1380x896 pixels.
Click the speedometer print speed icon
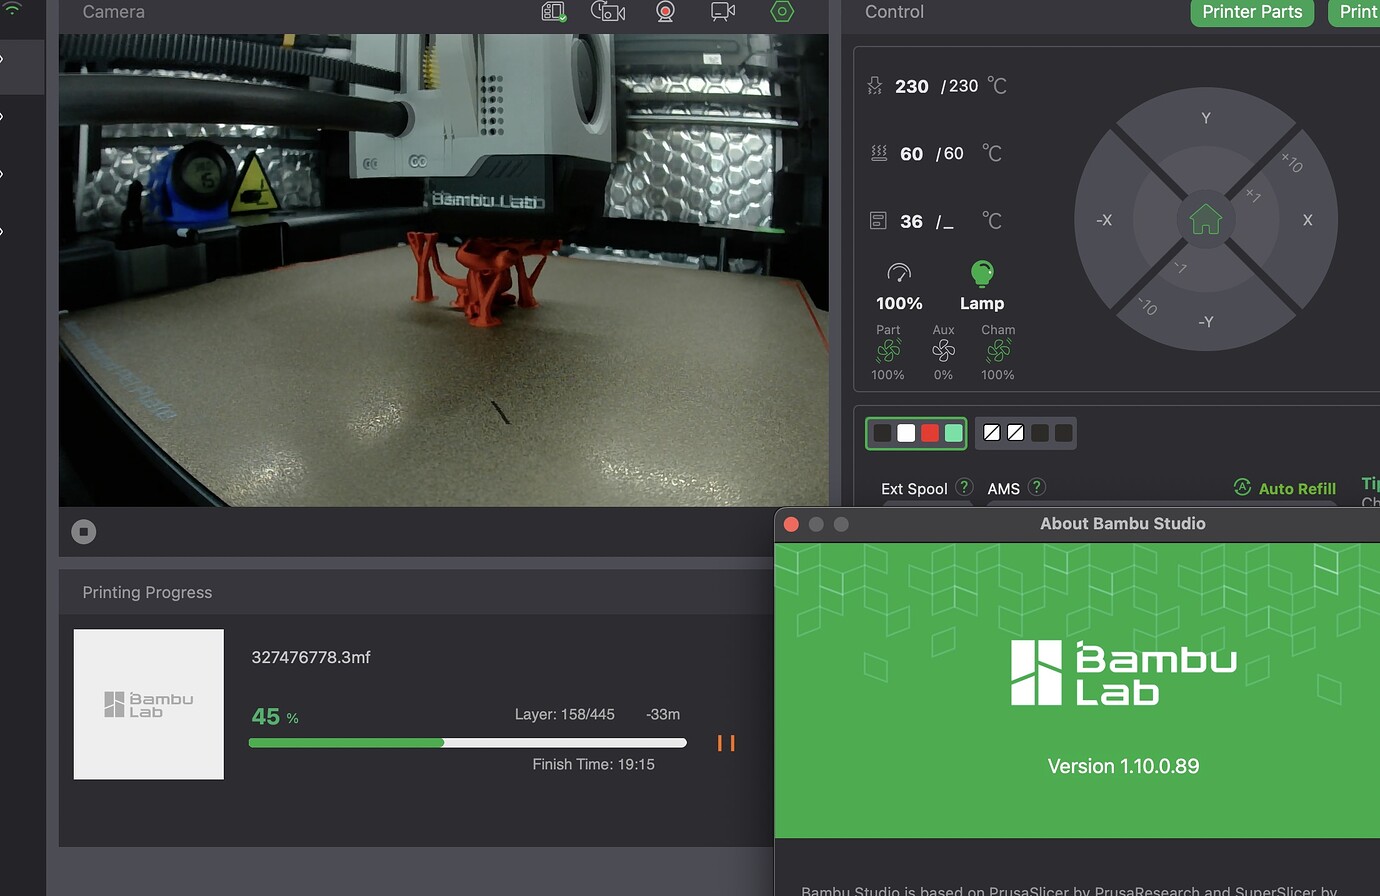[x=899, y=272]
